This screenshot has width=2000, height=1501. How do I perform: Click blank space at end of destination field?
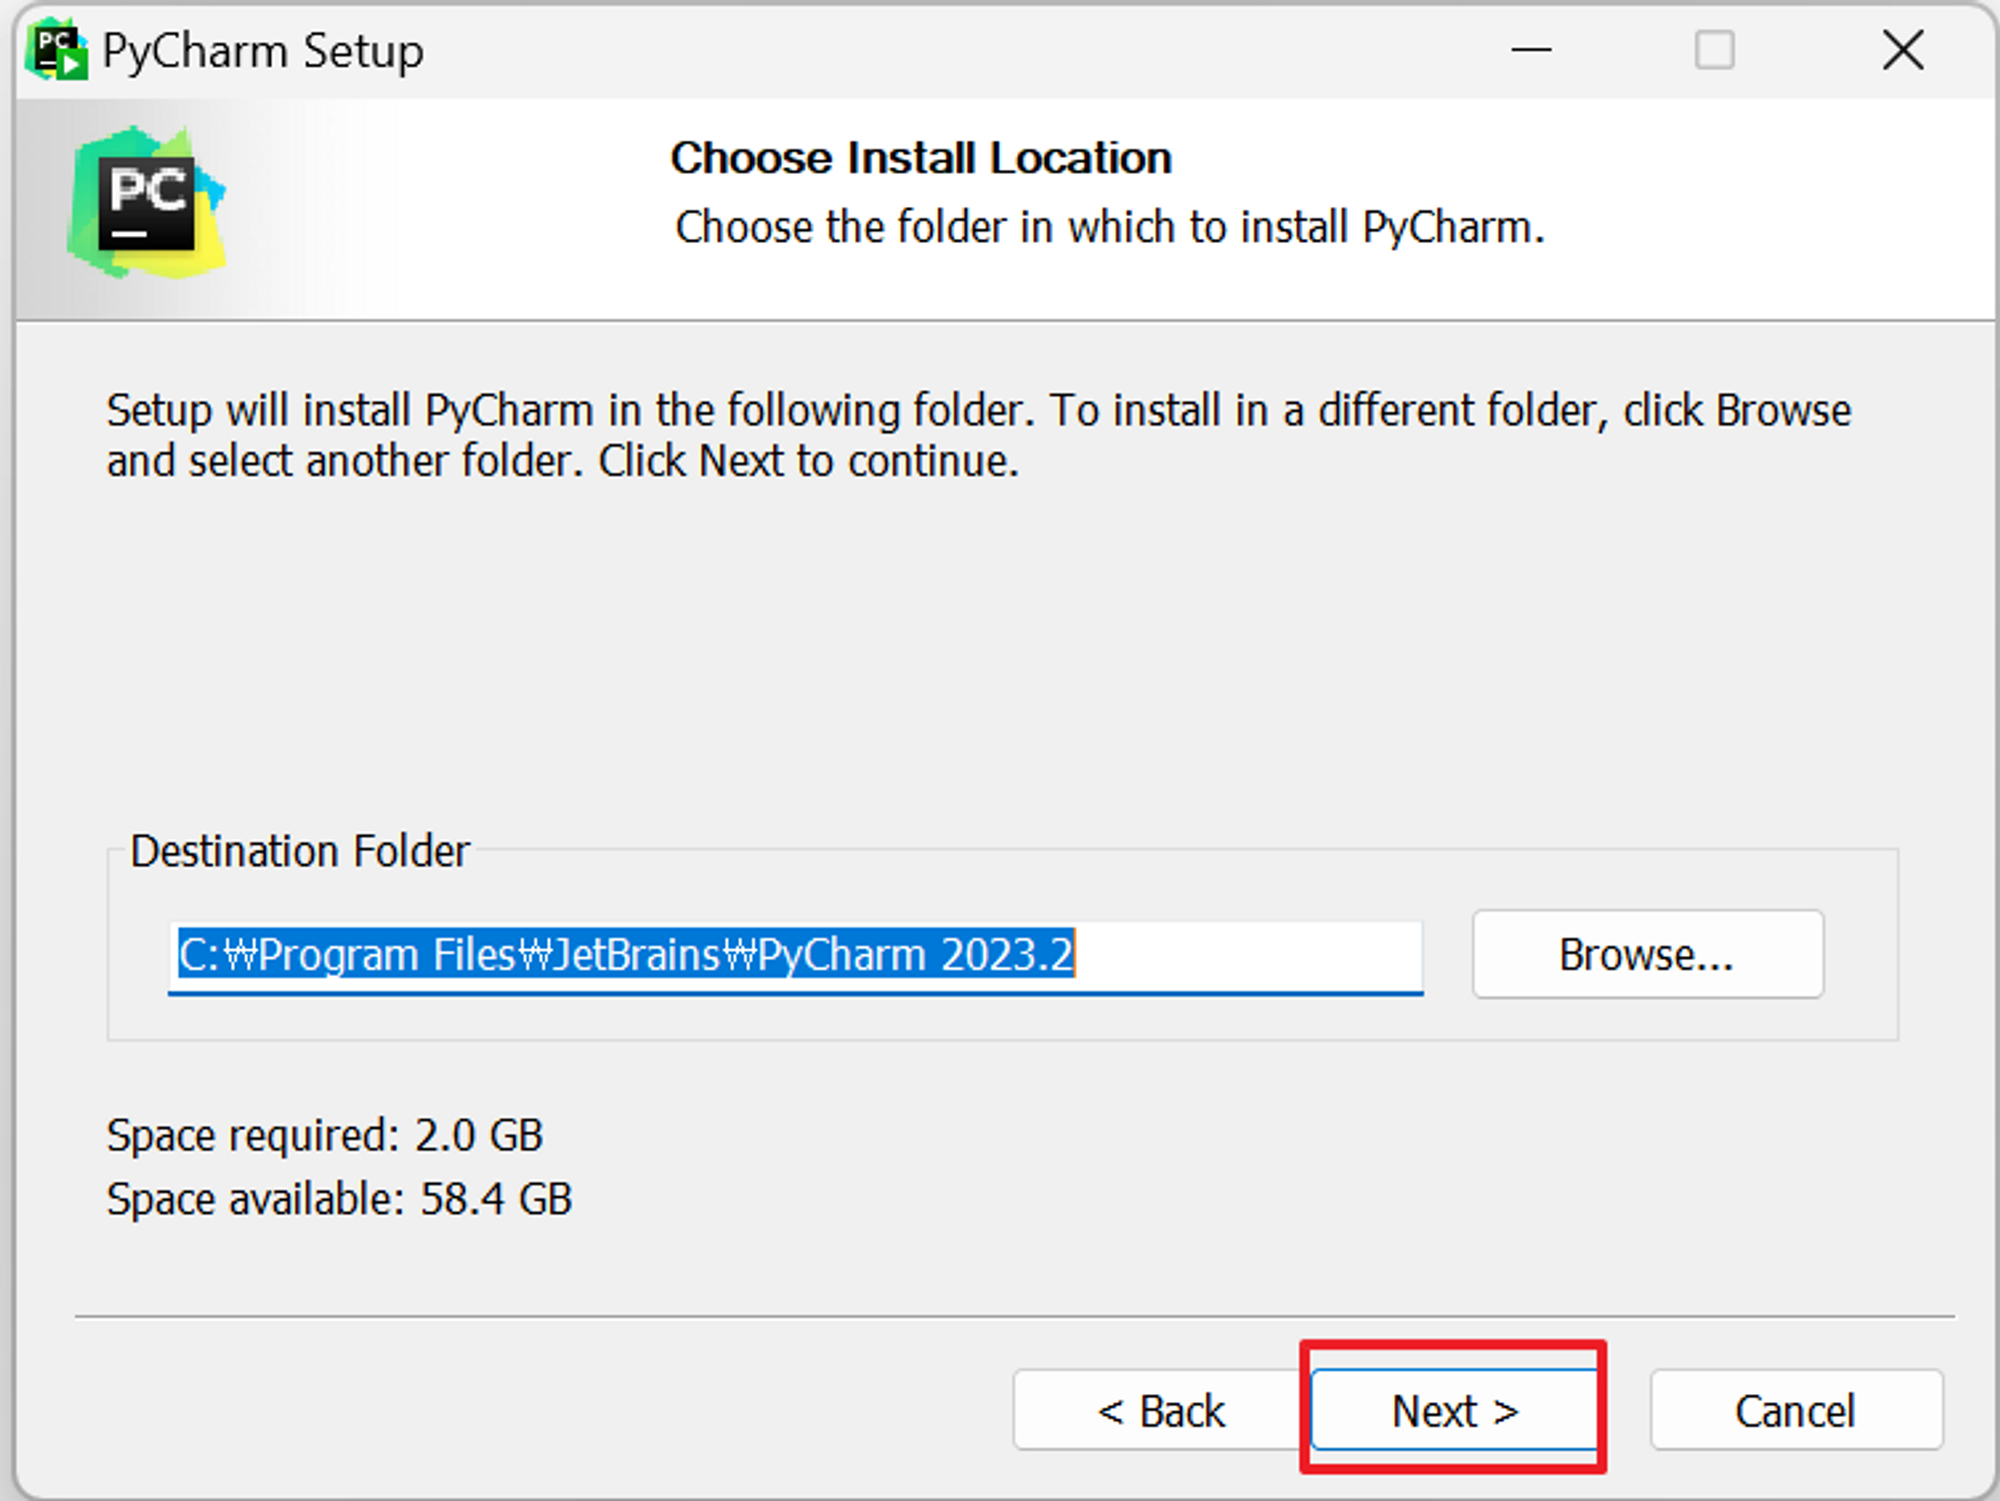coord(1250,954)
